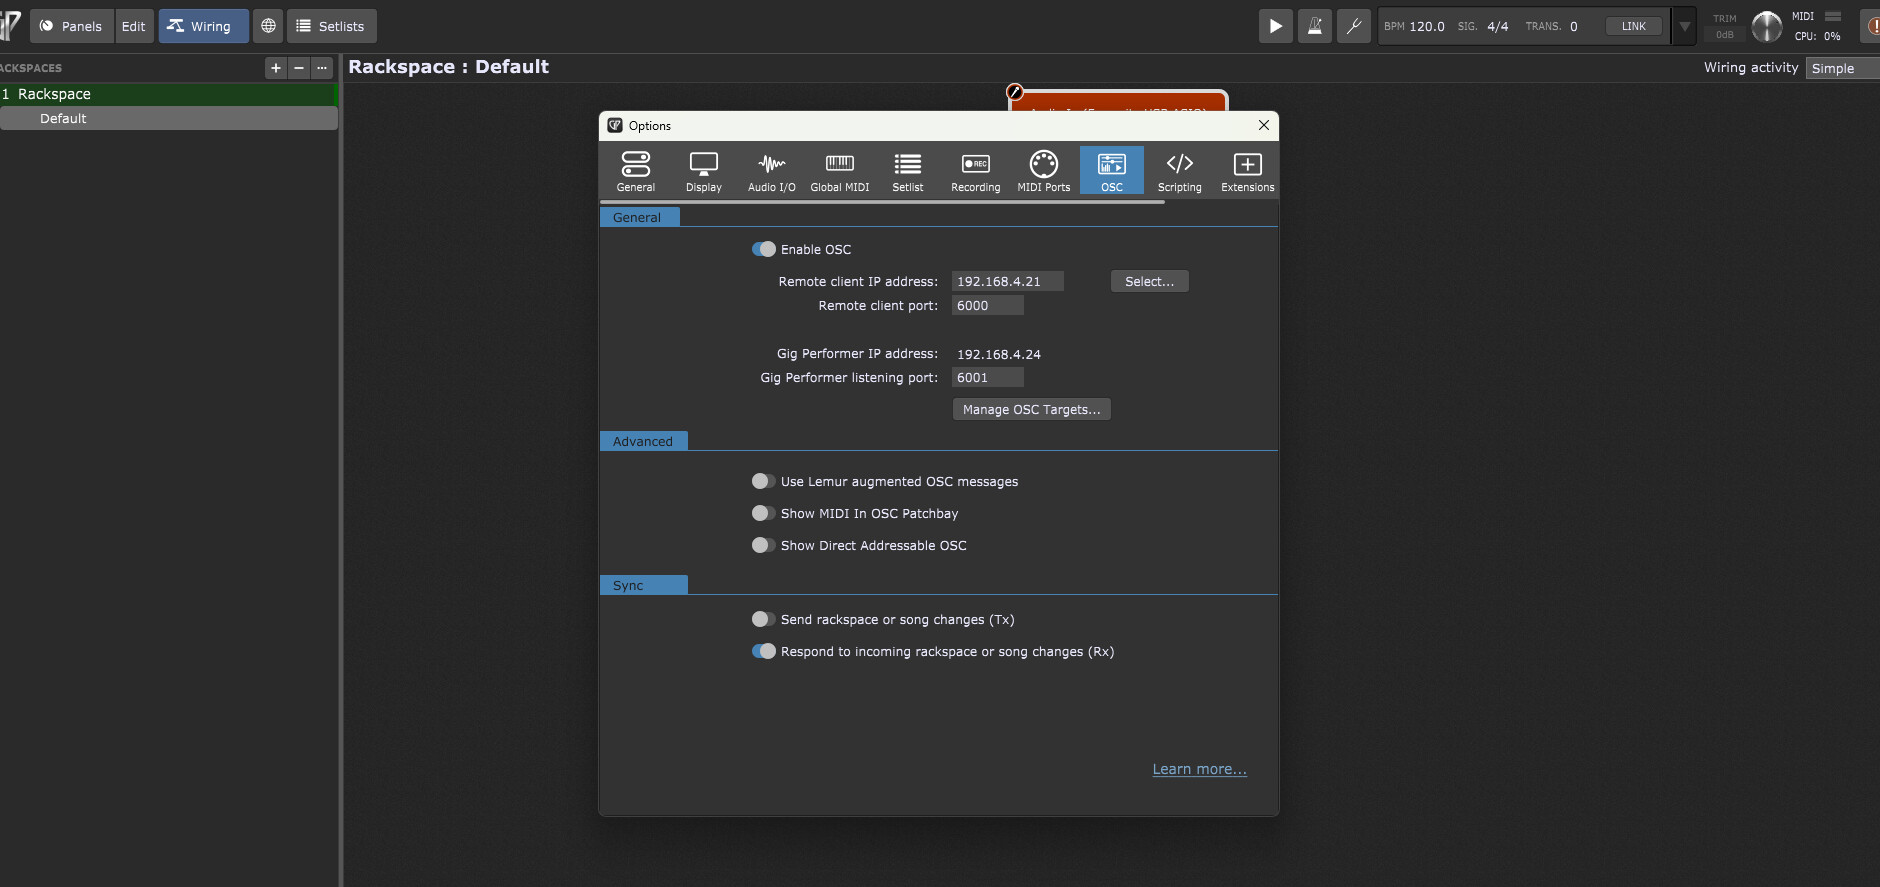Image resolution: width=1880 pixels, height=887 pixels.
Task: Open the Extensions options tab
Action: point(1248,171)
